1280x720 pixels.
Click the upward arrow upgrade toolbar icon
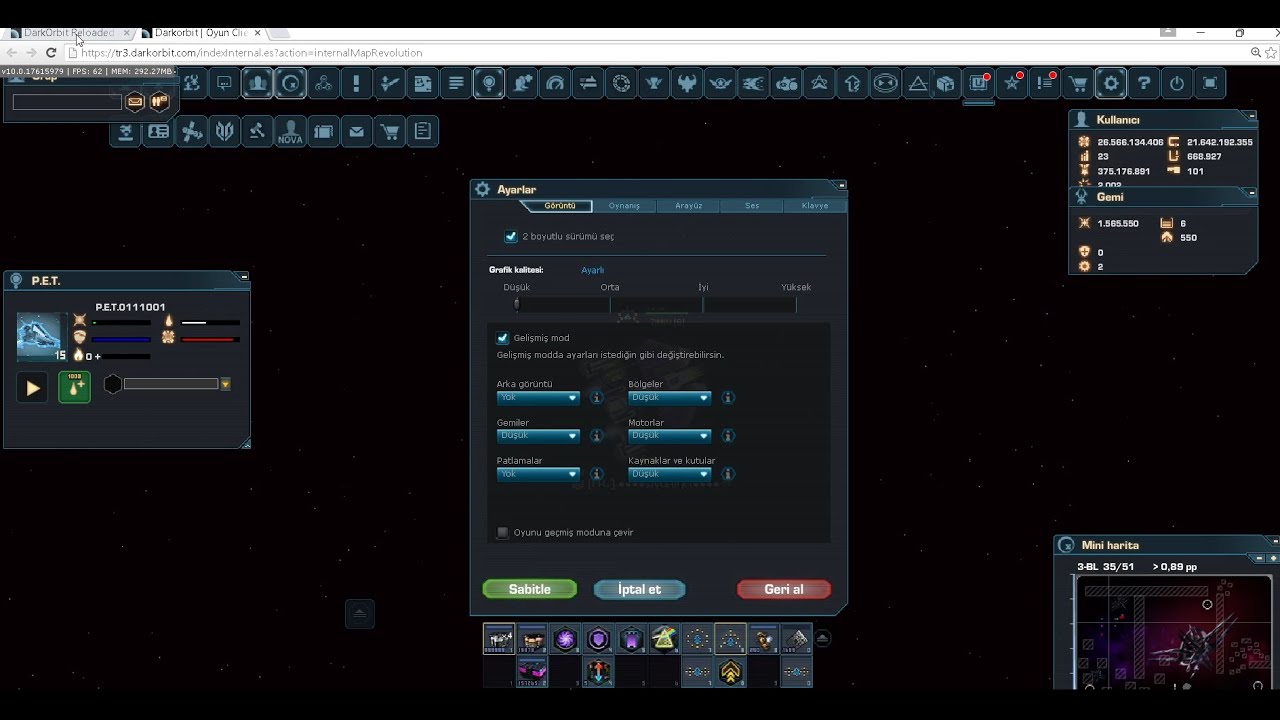tap(852, 84)
